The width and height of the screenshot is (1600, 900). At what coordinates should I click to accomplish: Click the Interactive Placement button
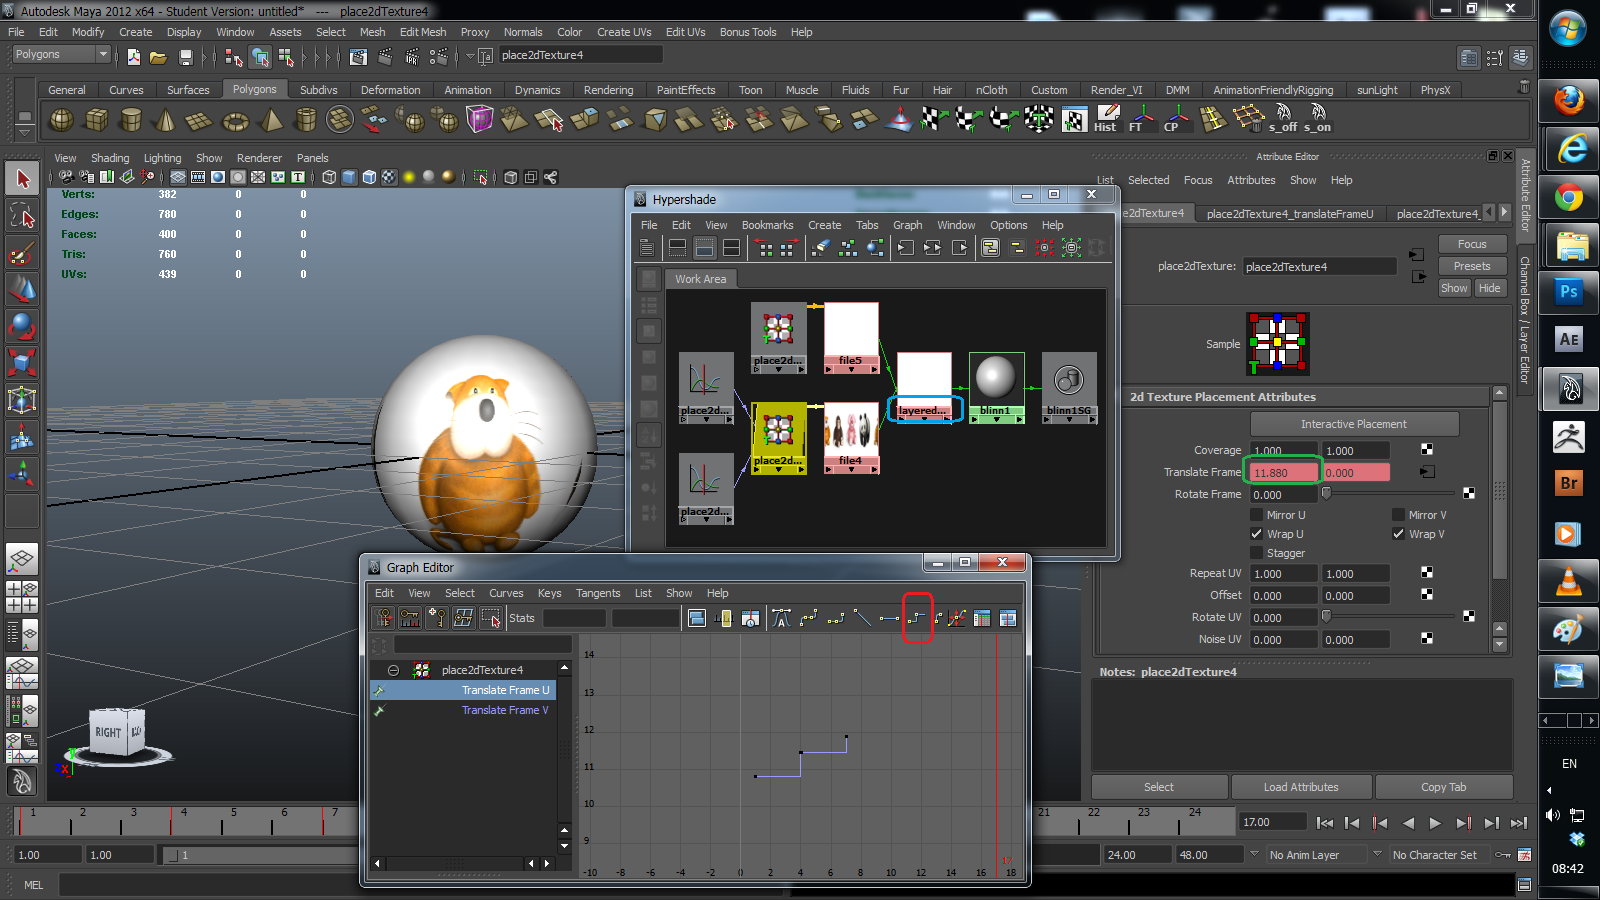pos(1353,424)
